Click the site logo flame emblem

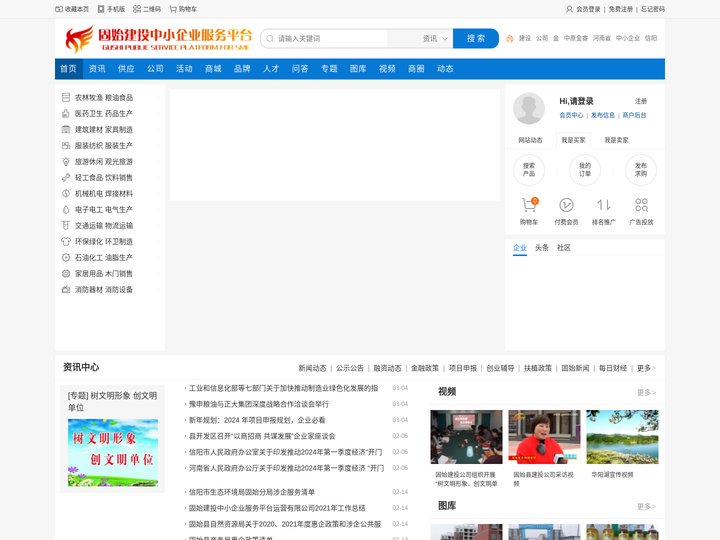point(79,39)
